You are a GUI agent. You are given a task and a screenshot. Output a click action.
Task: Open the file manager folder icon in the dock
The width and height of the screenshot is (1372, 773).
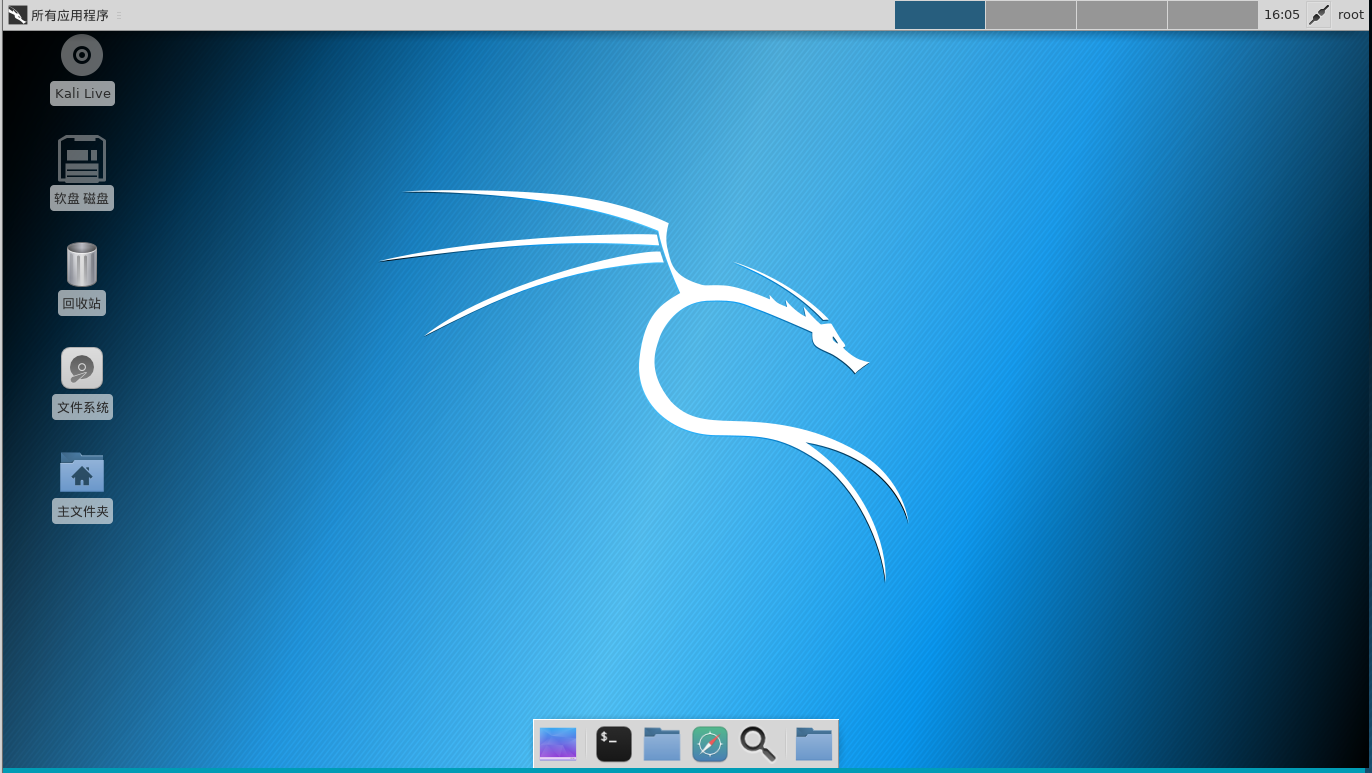click(x=662, y=743)
